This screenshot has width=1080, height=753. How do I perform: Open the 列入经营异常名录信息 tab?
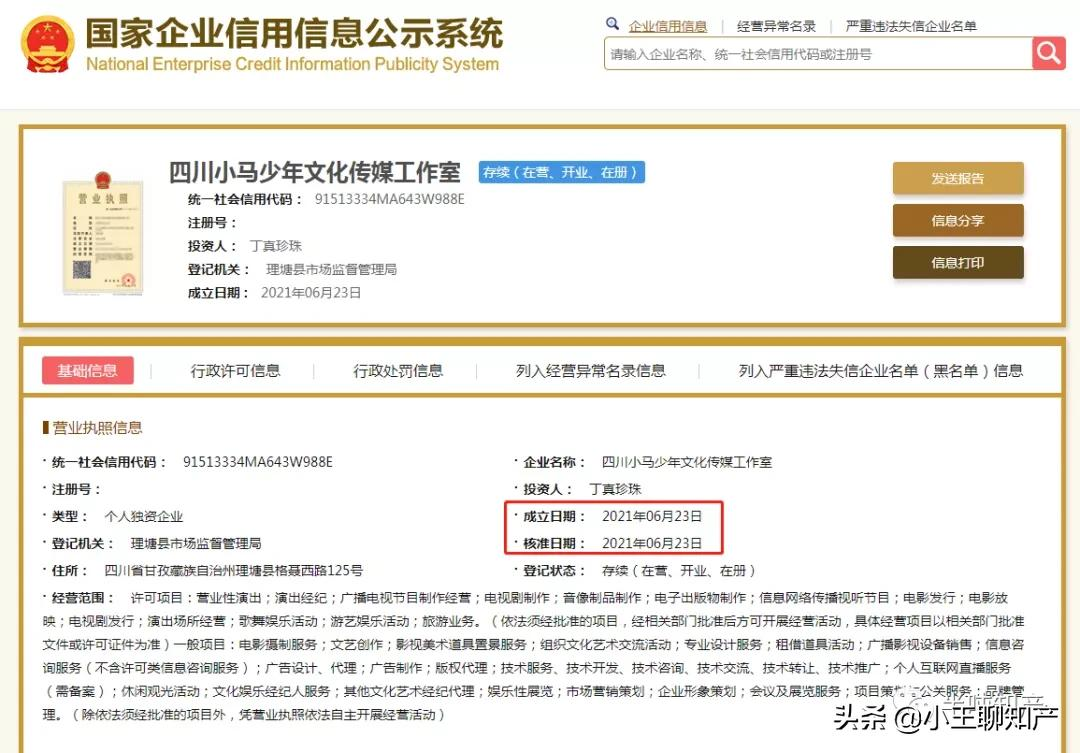tap(591, 371)
